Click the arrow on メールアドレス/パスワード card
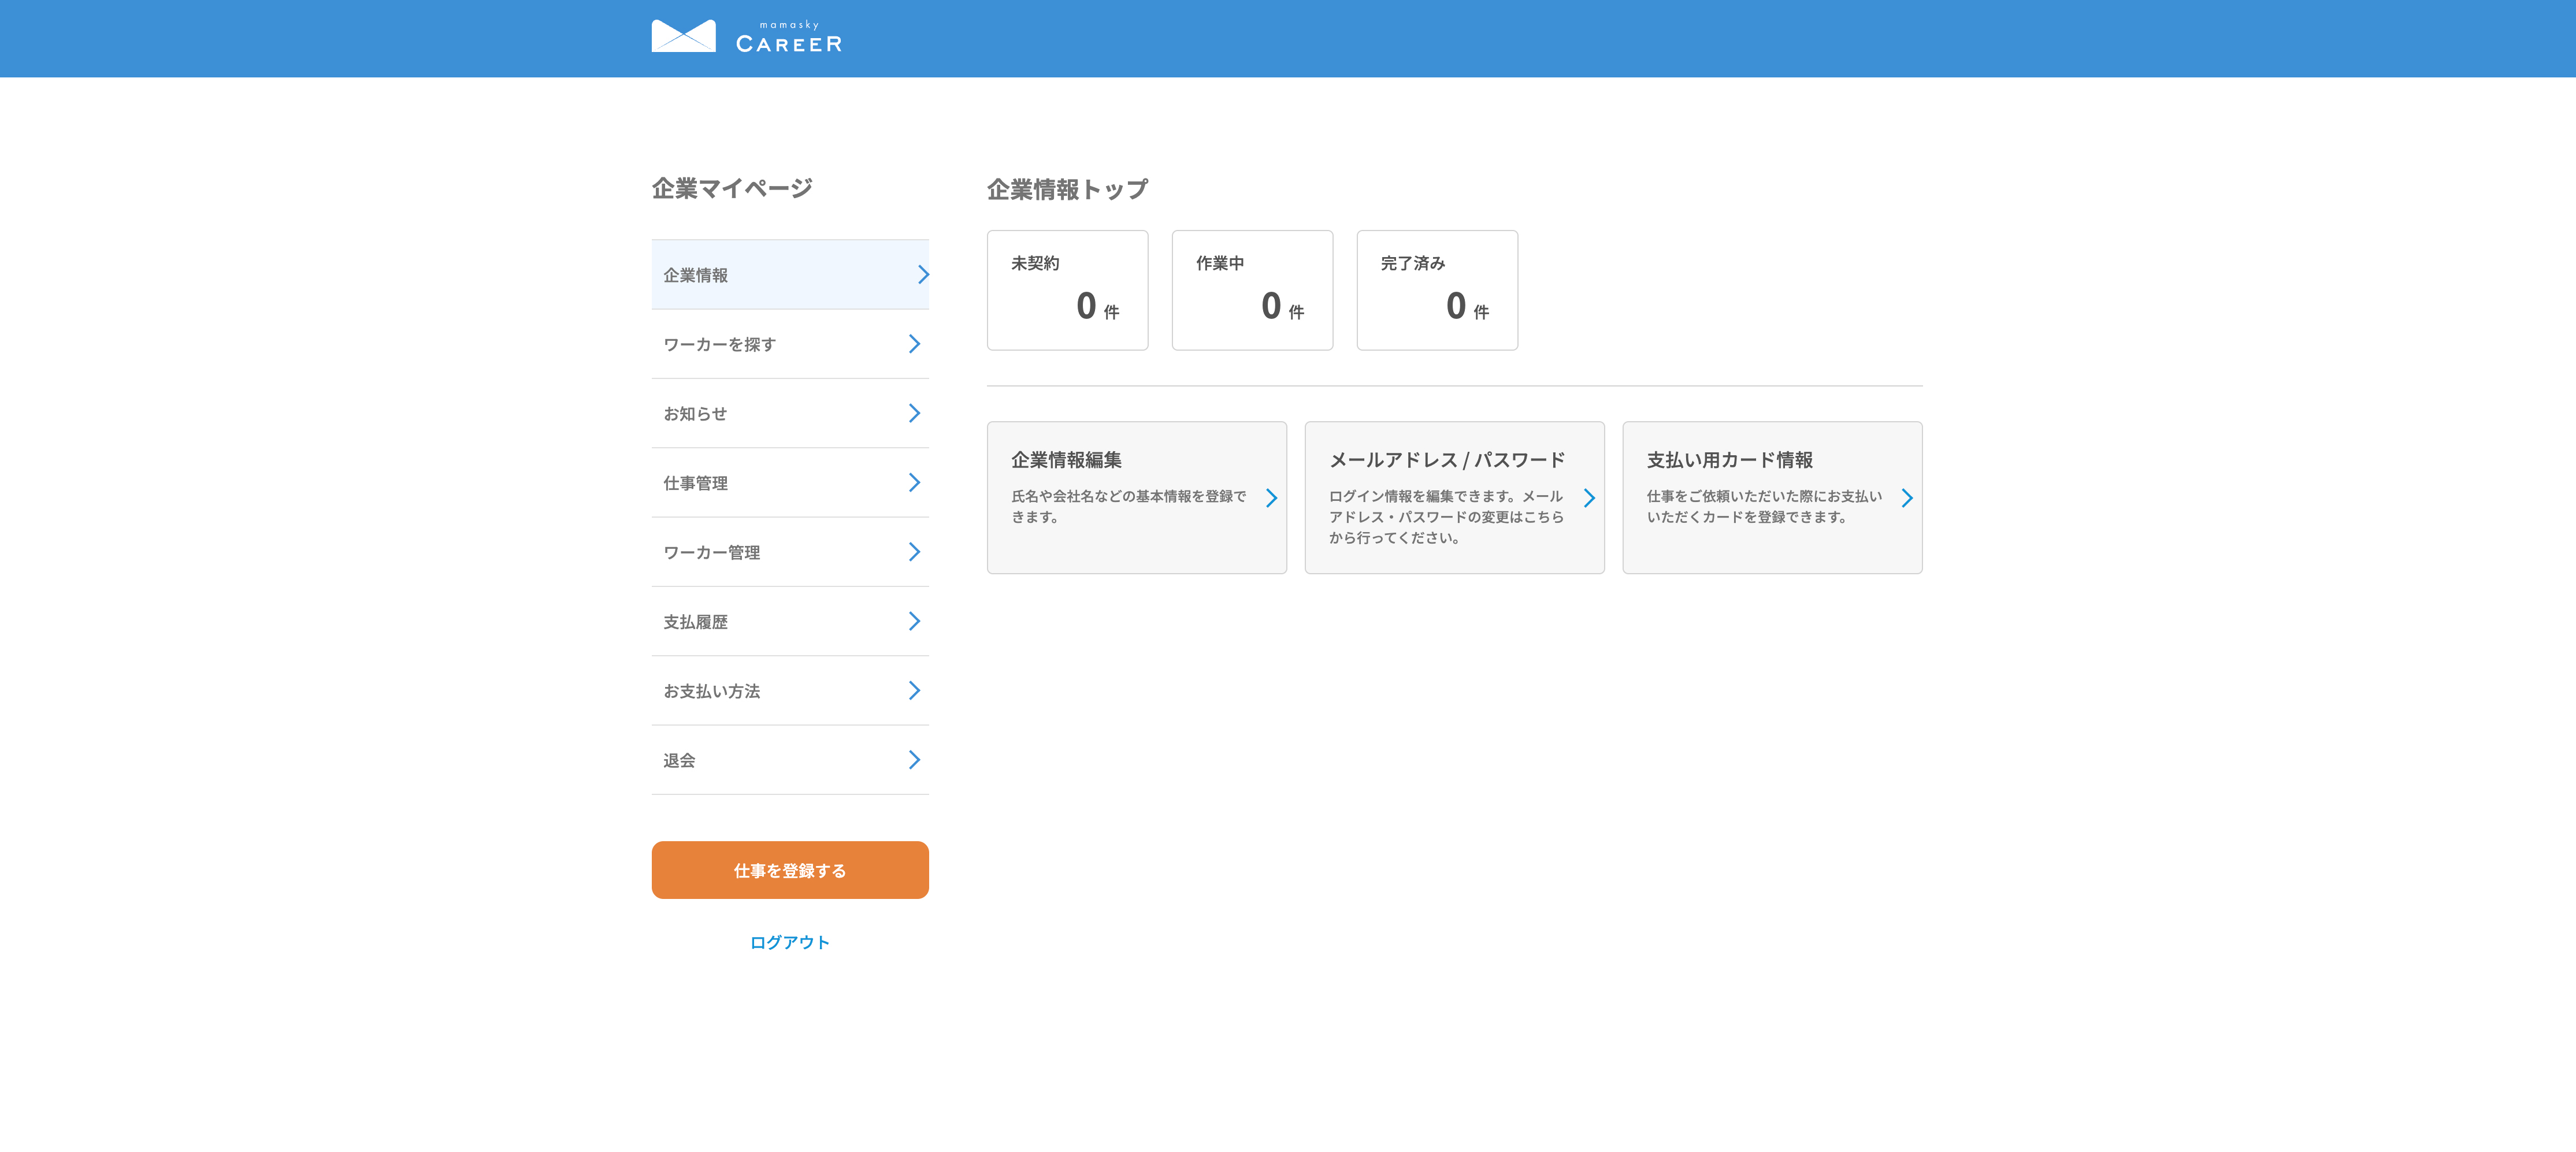The height and width of the screenshot is (1152, 2576). (x=1589, y=498)
